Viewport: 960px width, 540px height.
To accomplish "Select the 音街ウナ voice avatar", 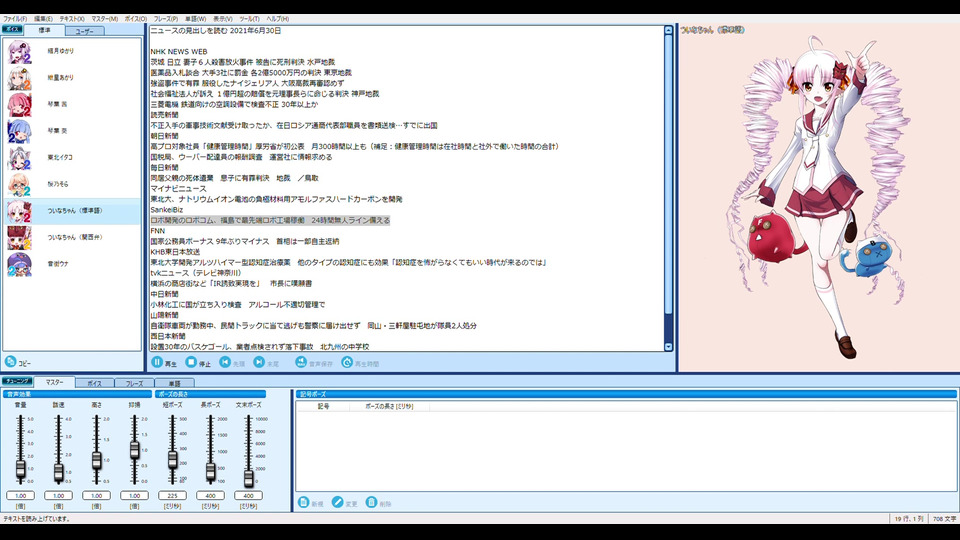I will (x=19, y=264).
